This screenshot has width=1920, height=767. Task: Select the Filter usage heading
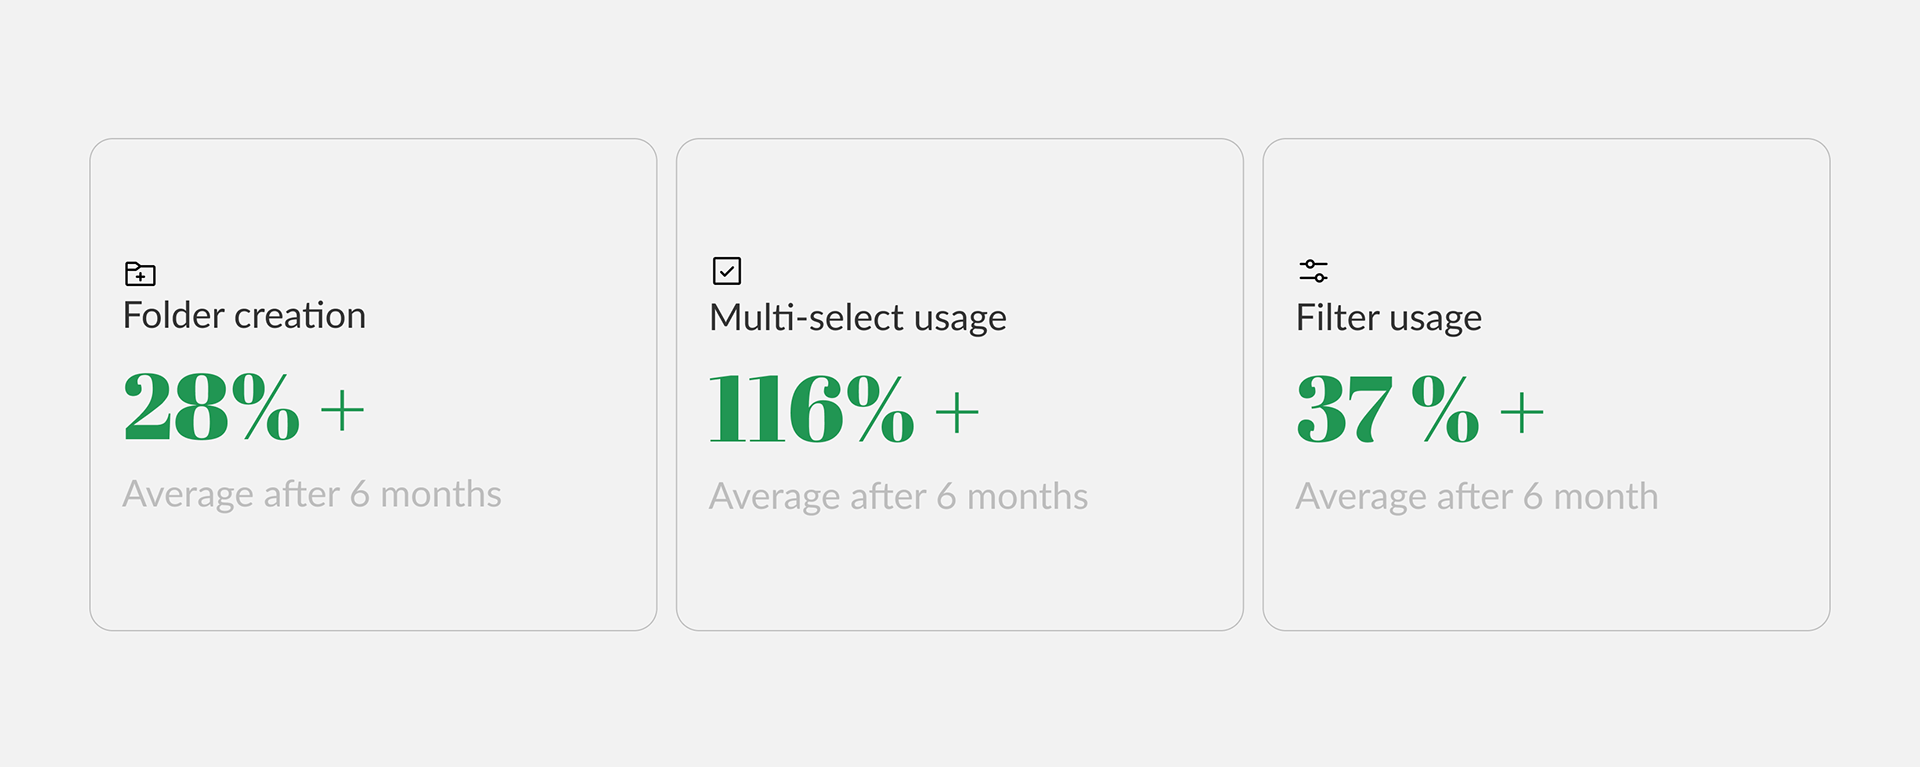tap(1389, 318)
